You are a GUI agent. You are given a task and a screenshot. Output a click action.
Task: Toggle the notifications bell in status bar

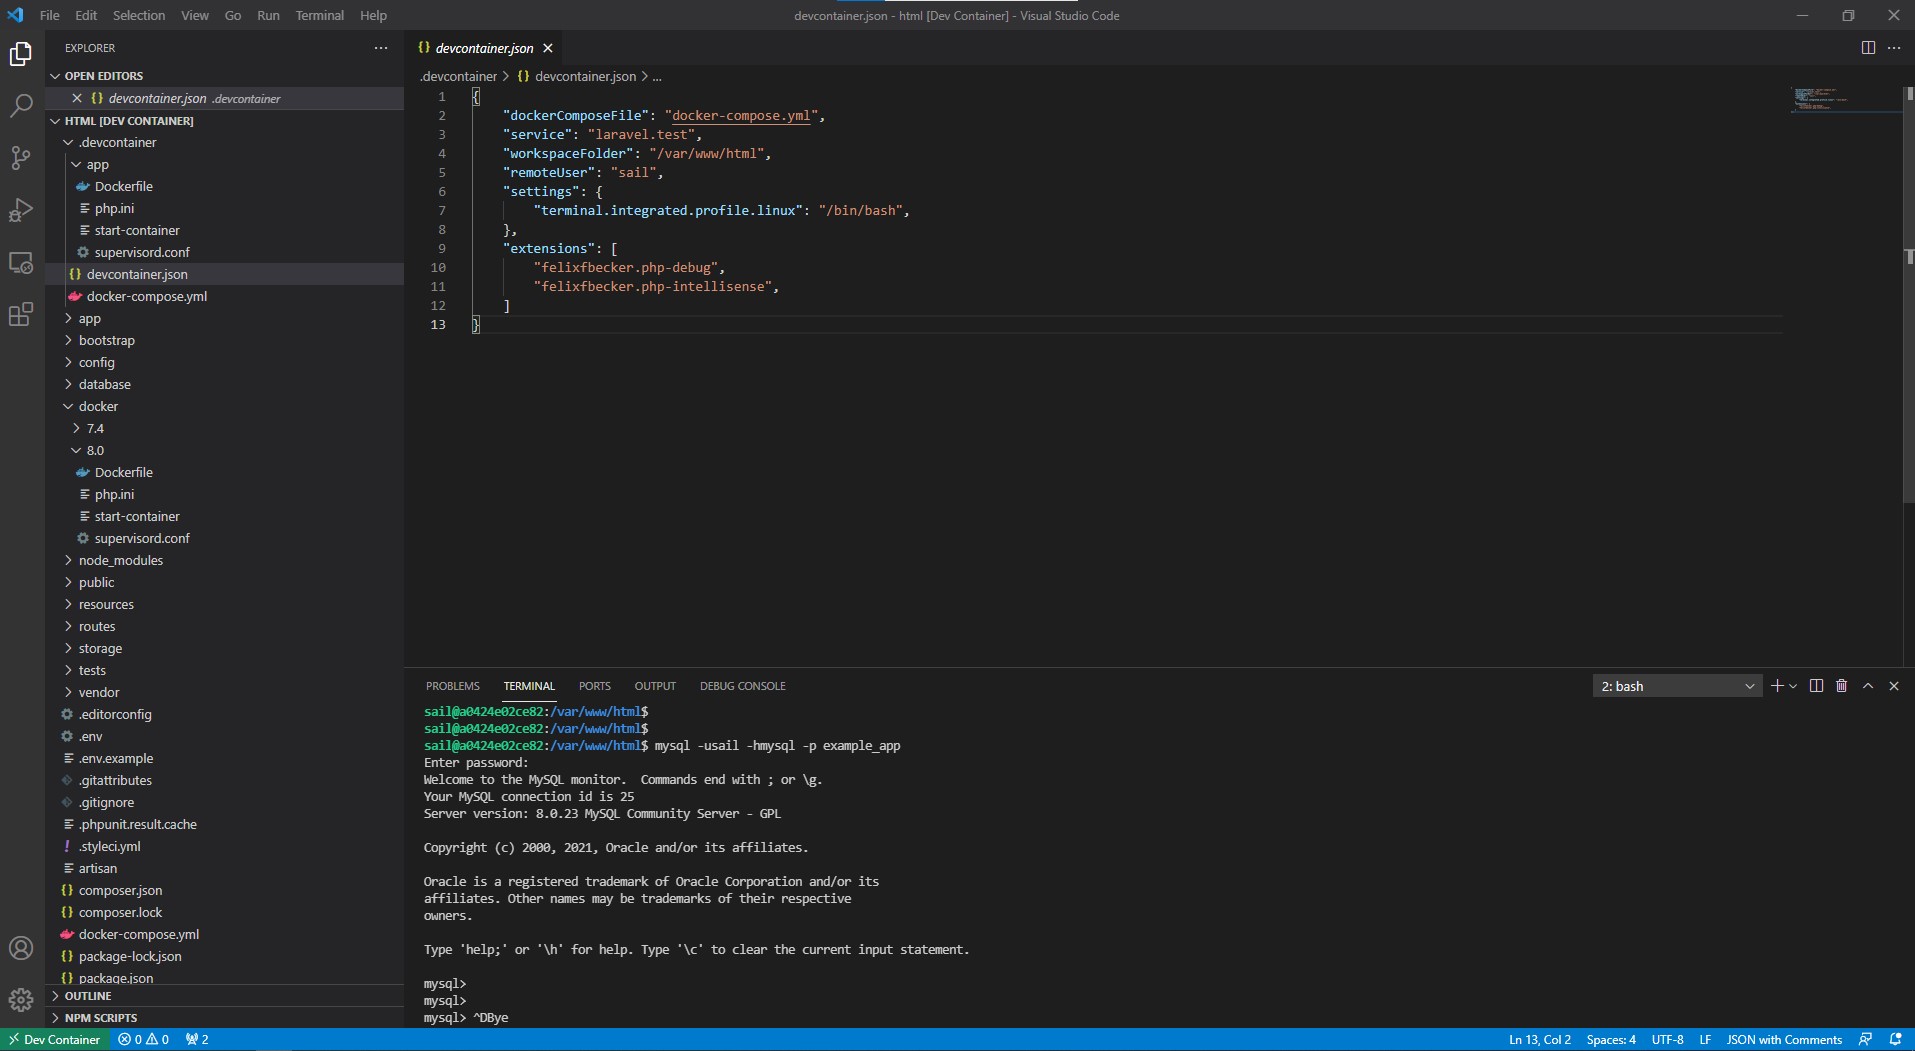pos(1897,1039)
